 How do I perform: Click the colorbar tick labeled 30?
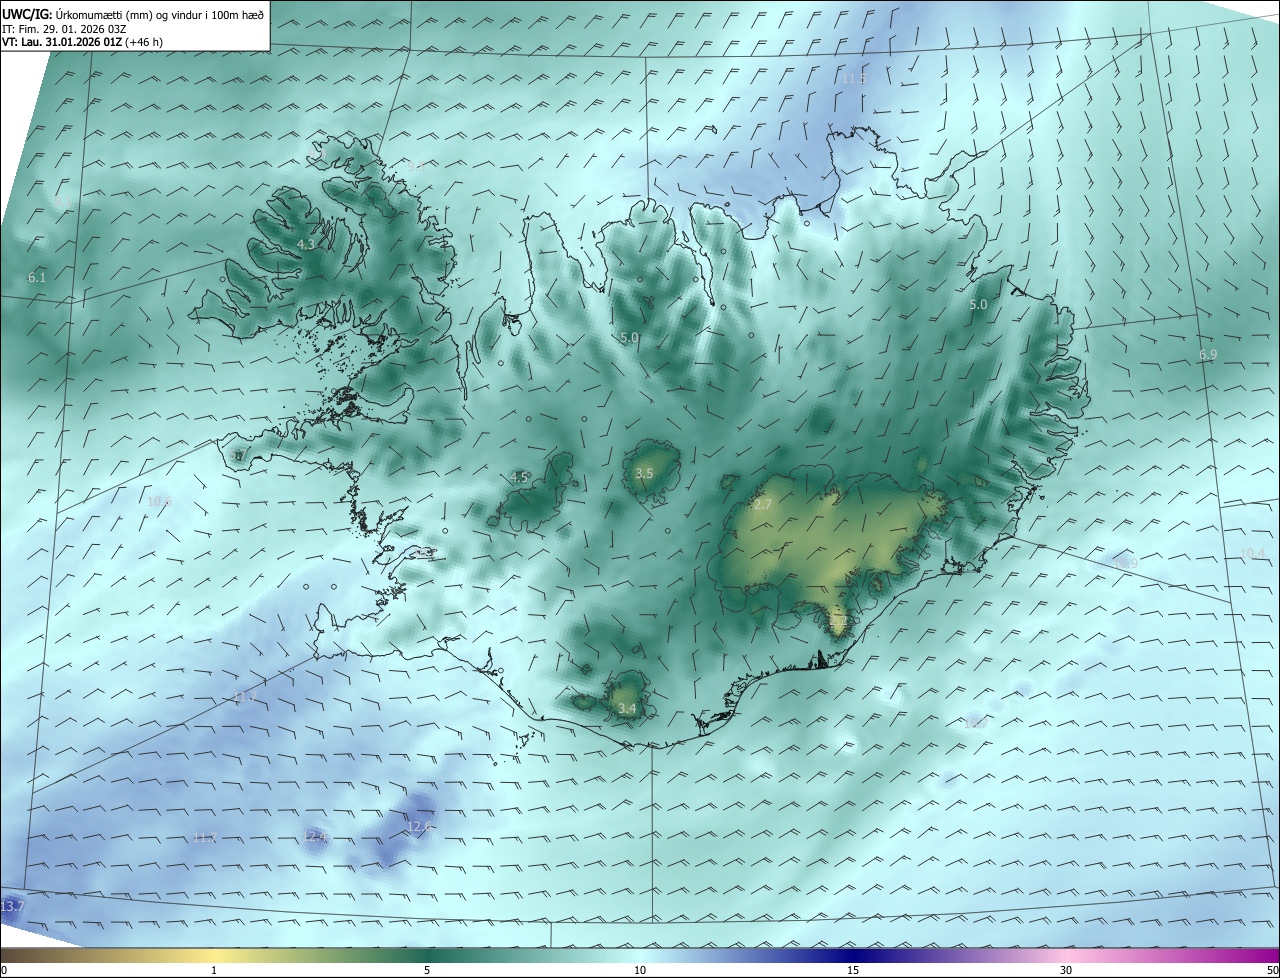(x=1066, y=970)
